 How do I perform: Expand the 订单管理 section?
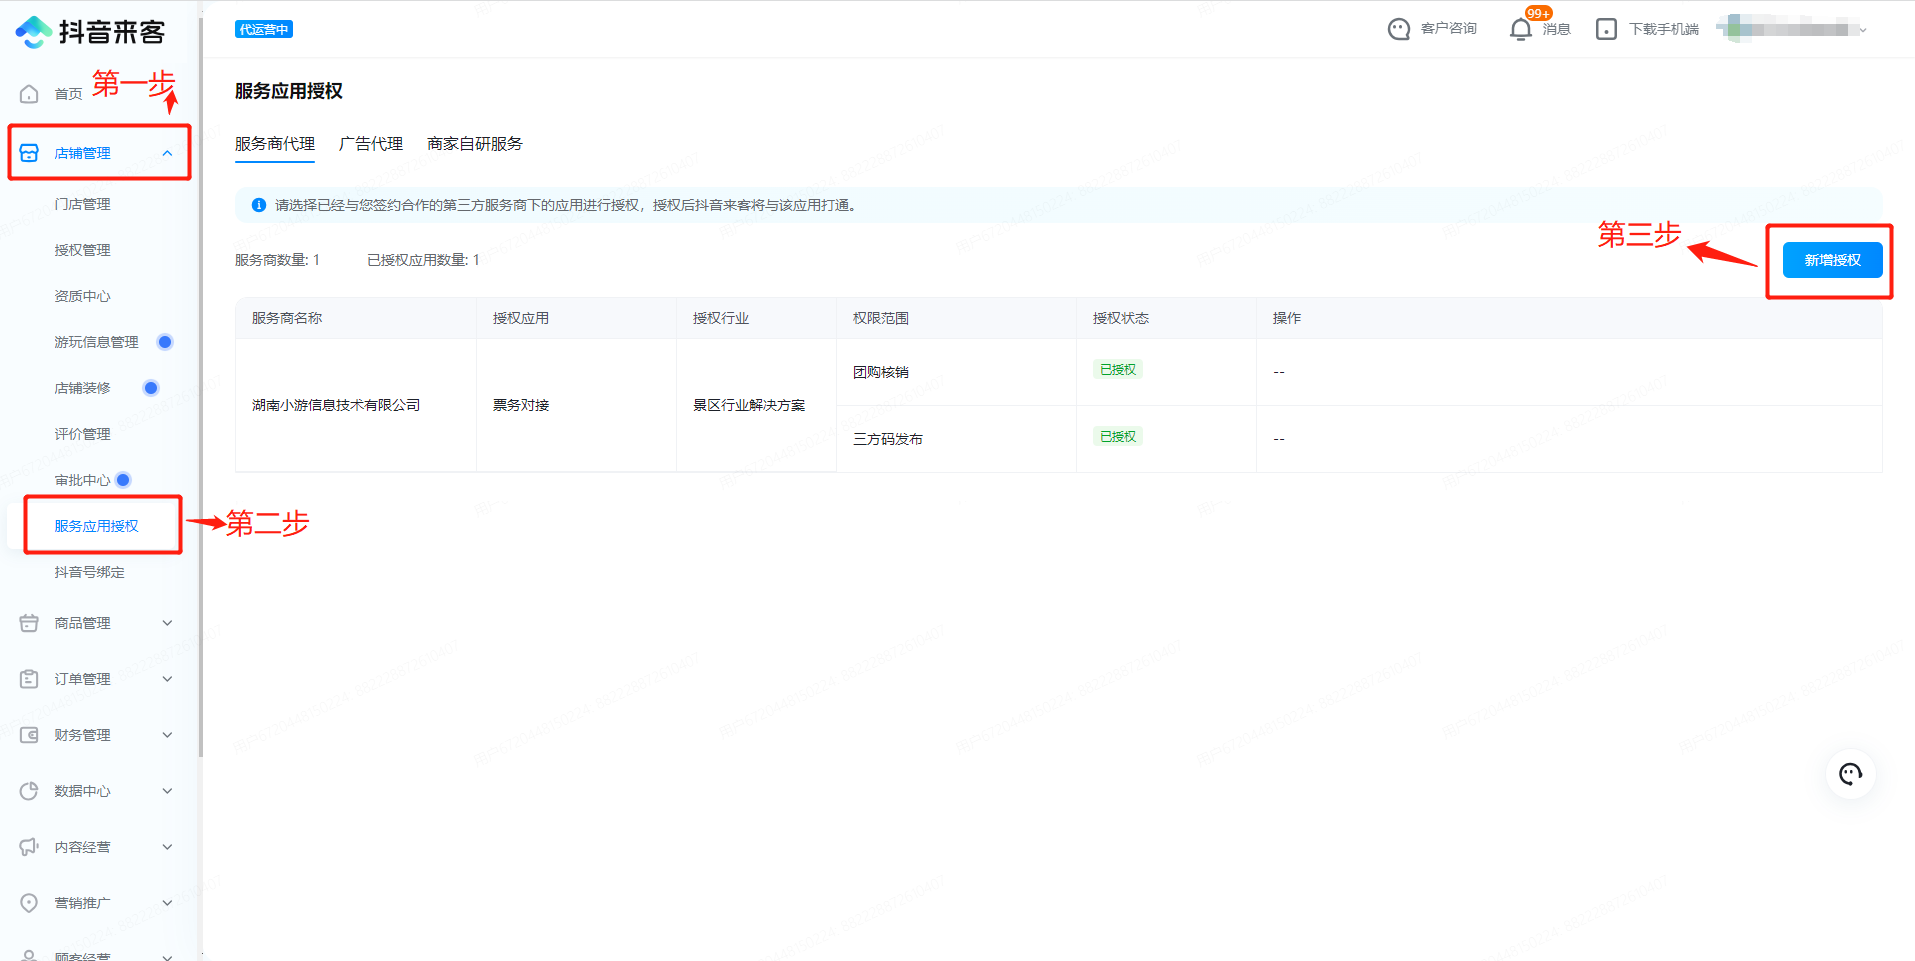pyautogui.click(x=167, y=679)
